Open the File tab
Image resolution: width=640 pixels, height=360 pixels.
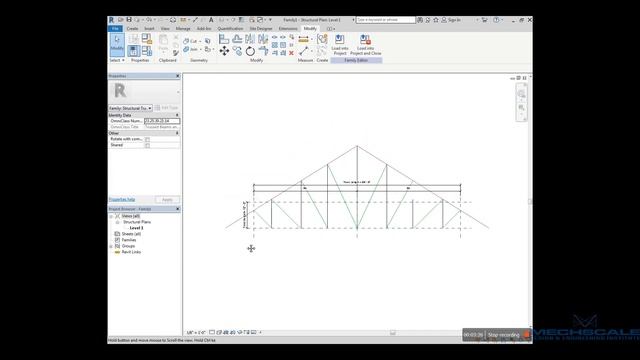pos(115,29)
